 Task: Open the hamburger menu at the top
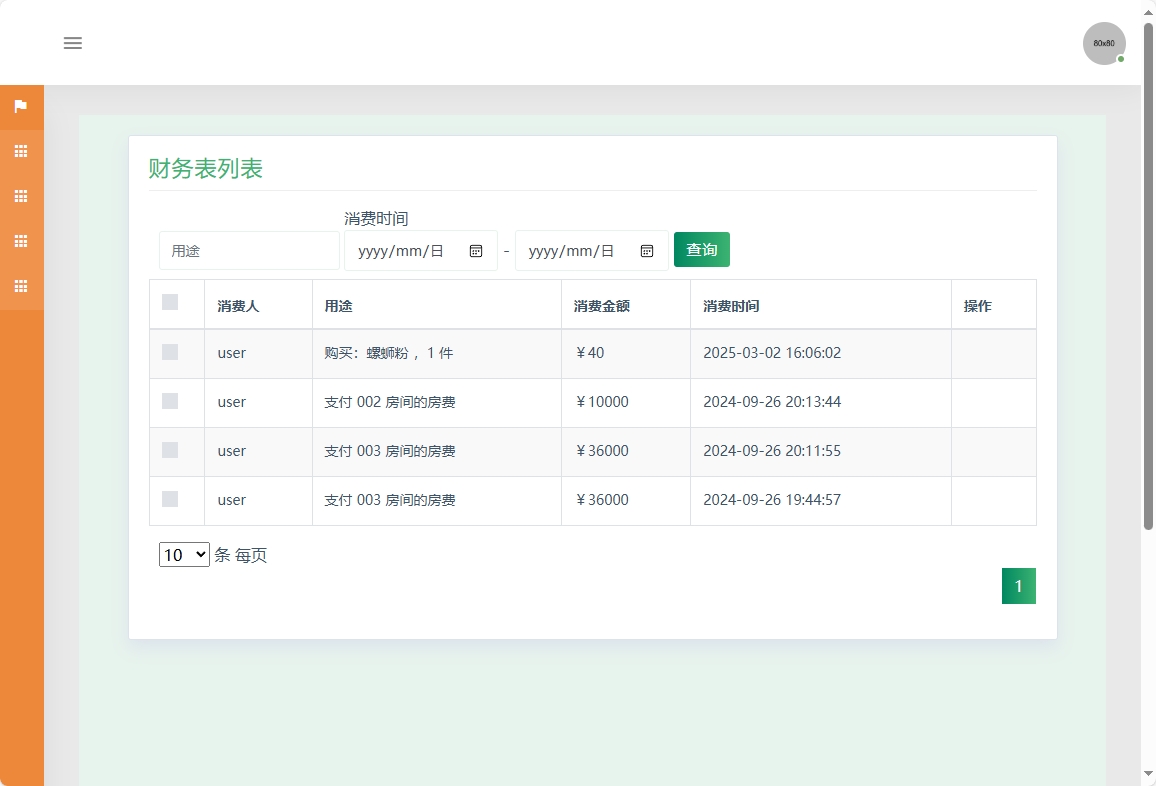pyautogui.click(x=72, y=43)
